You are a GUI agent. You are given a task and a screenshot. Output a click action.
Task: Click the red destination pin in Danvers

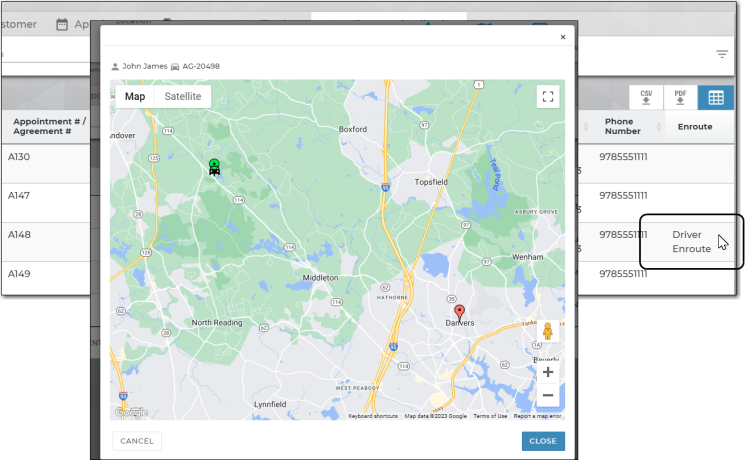459,313
